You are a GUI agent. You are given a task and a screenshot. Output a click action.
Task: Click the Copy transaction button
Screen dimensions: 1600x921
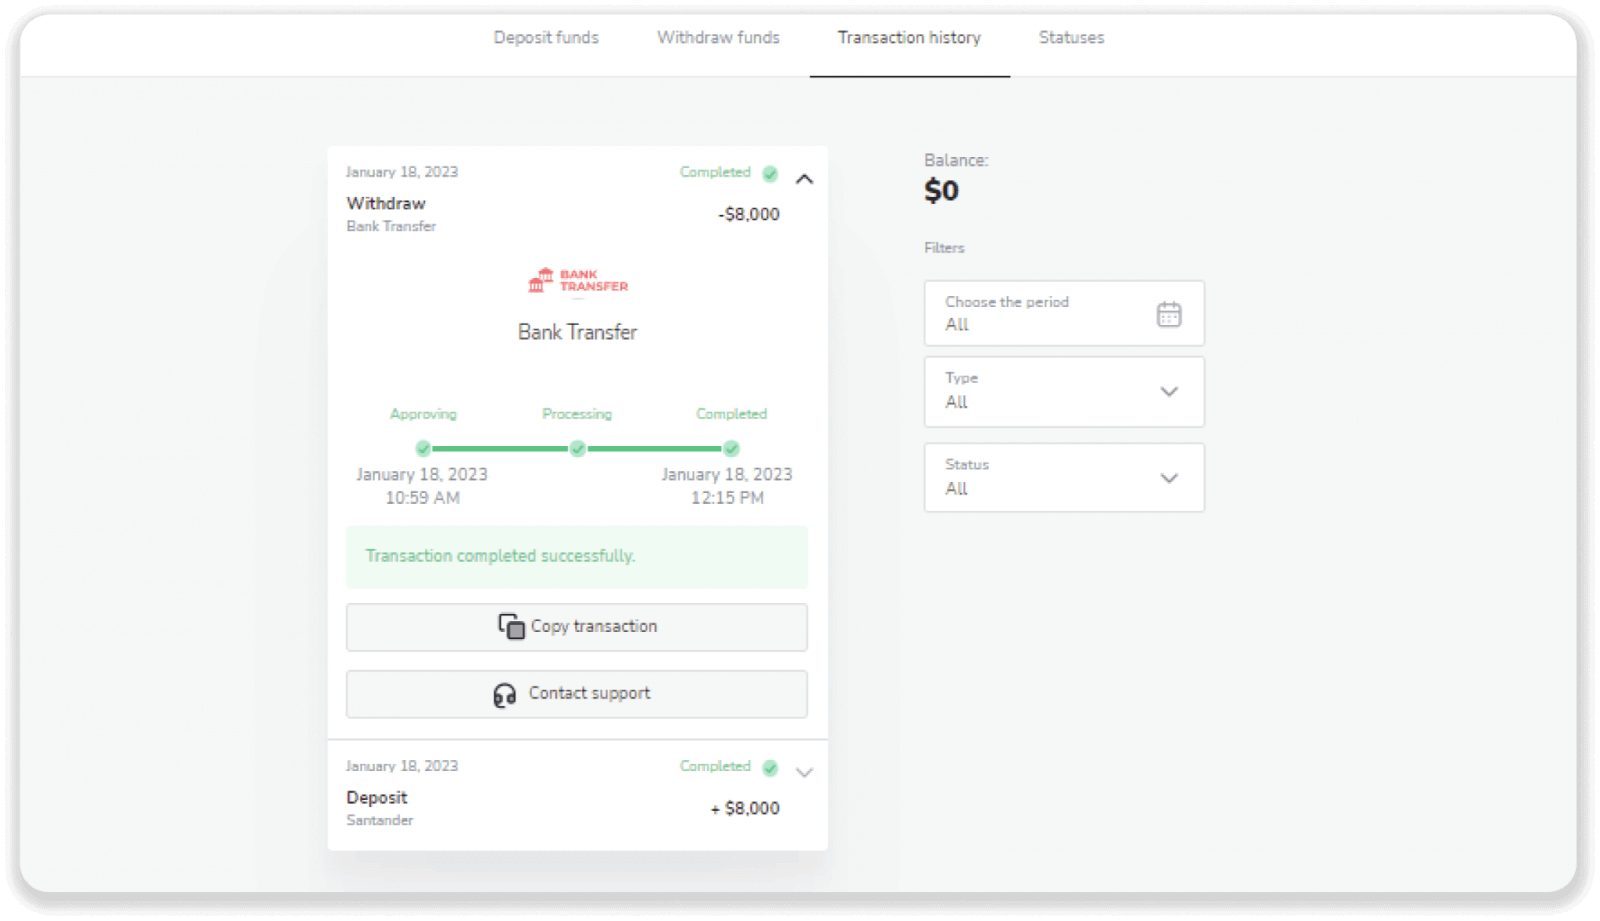click(577, 627)
